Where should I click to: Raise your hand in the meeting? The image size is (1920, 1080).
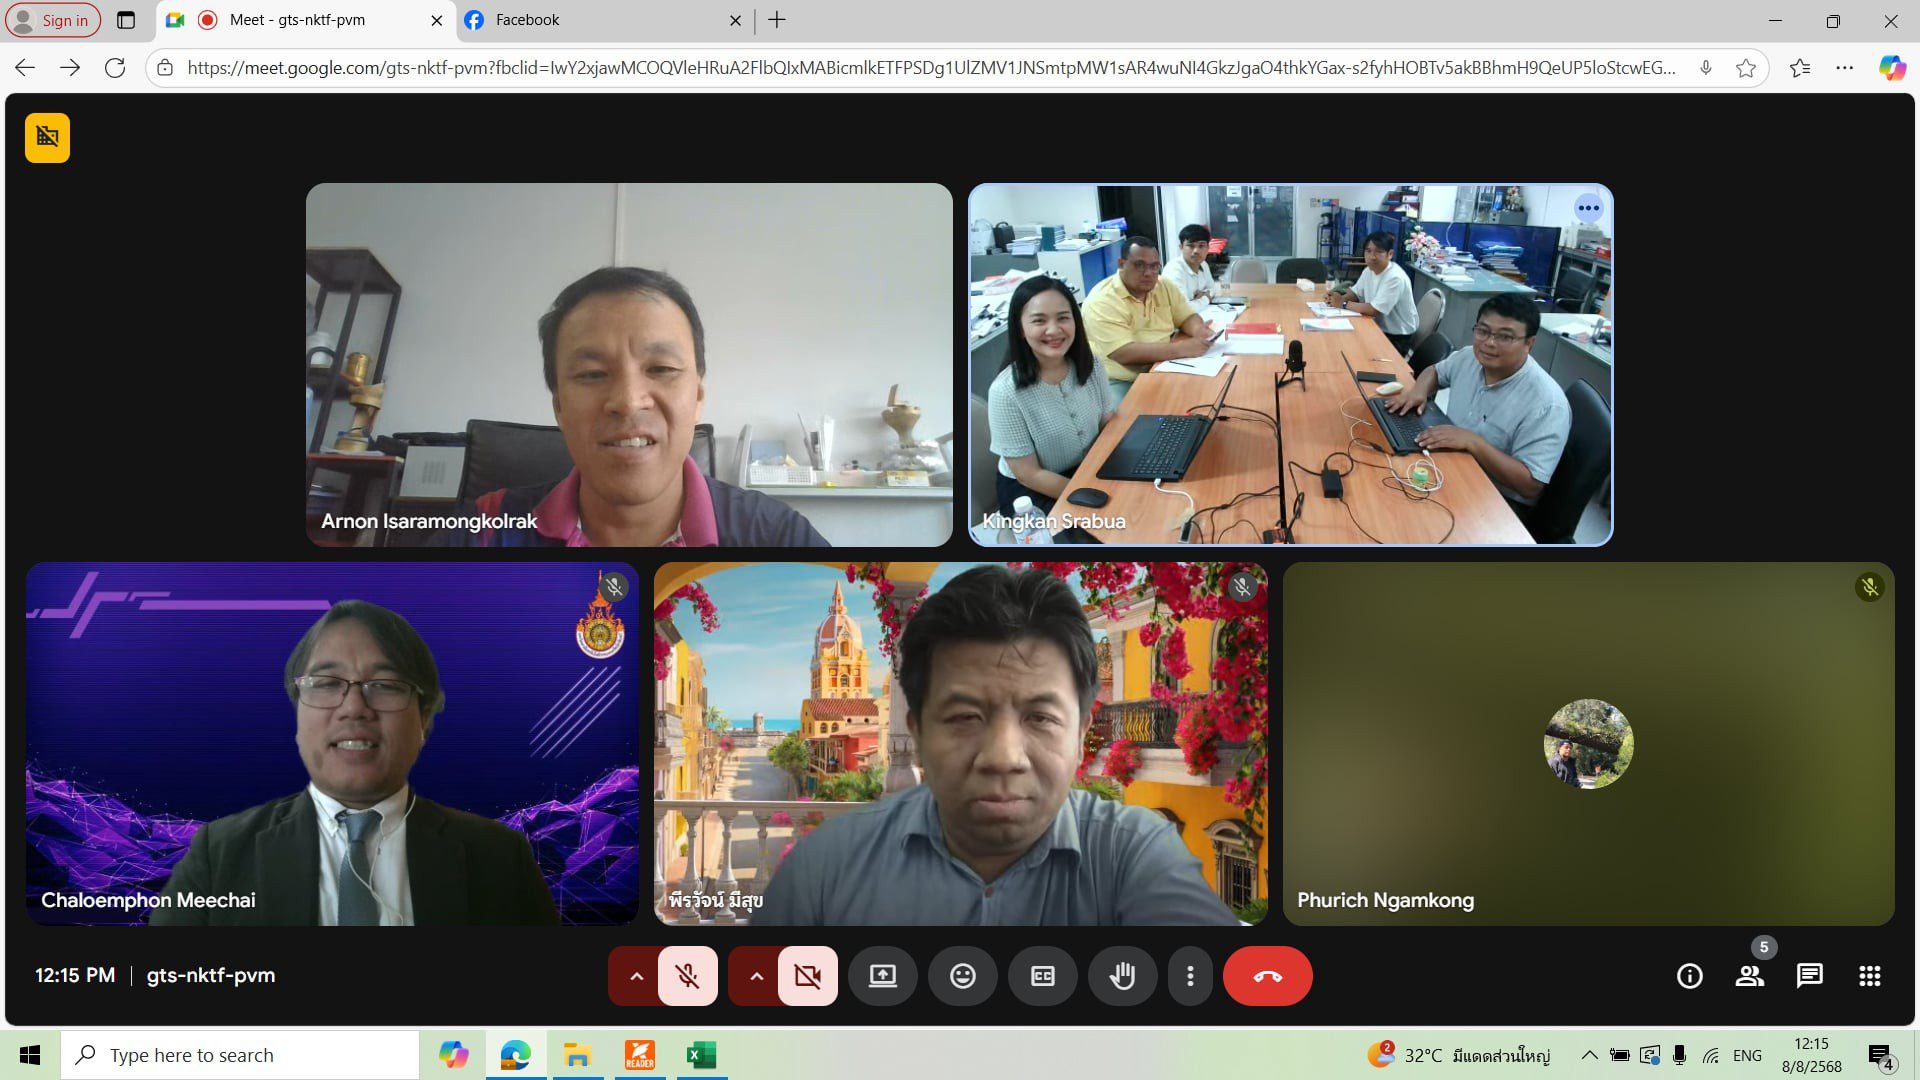[1122, 976]
